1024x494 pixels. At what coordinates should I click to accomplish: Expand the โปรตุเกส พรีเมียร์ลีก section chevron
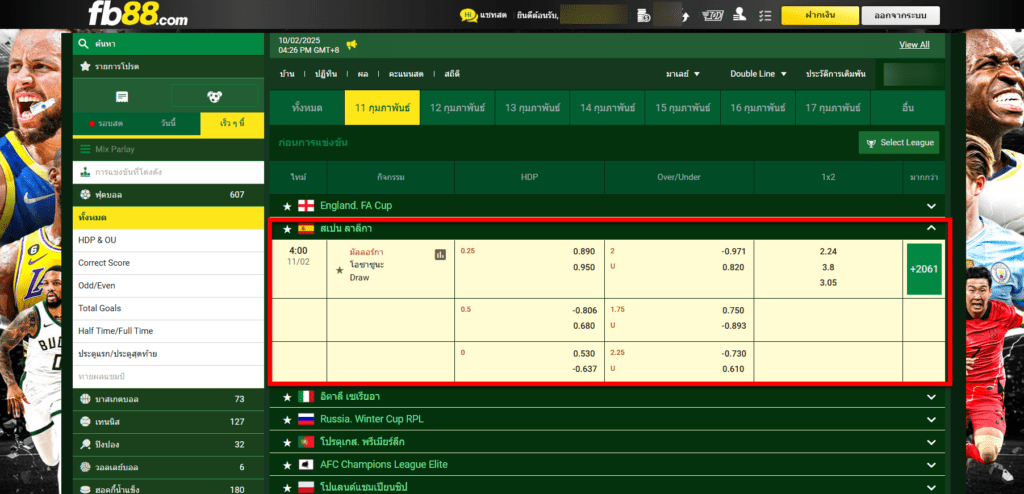[931, 442]
